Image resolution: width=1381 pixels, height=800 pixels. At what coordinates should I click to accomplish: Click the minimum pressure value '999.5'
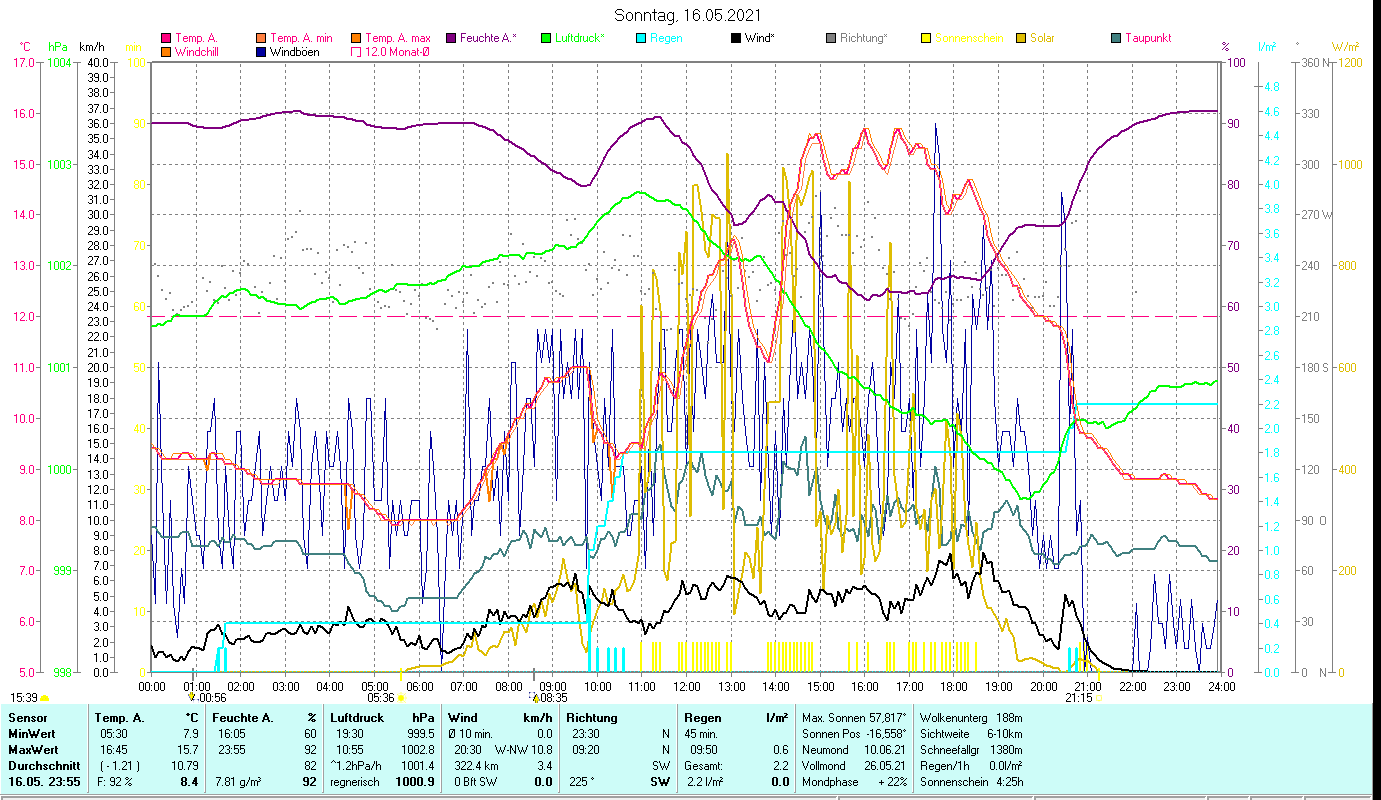(421, 733)
